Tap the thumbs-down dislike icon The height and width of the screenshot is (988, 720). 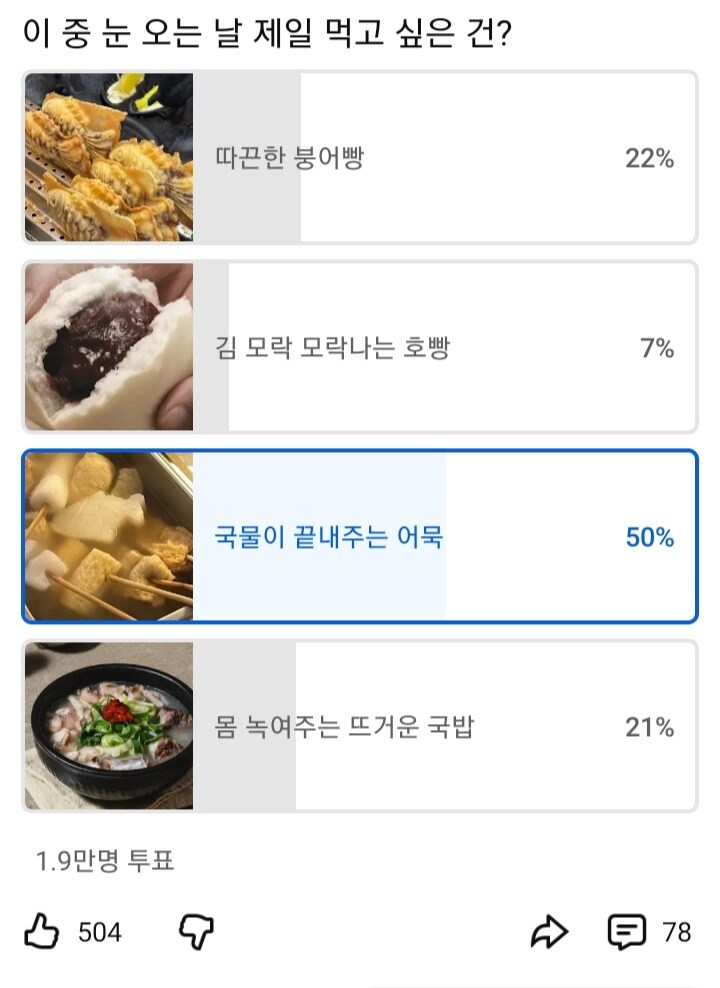click(196, 932)
